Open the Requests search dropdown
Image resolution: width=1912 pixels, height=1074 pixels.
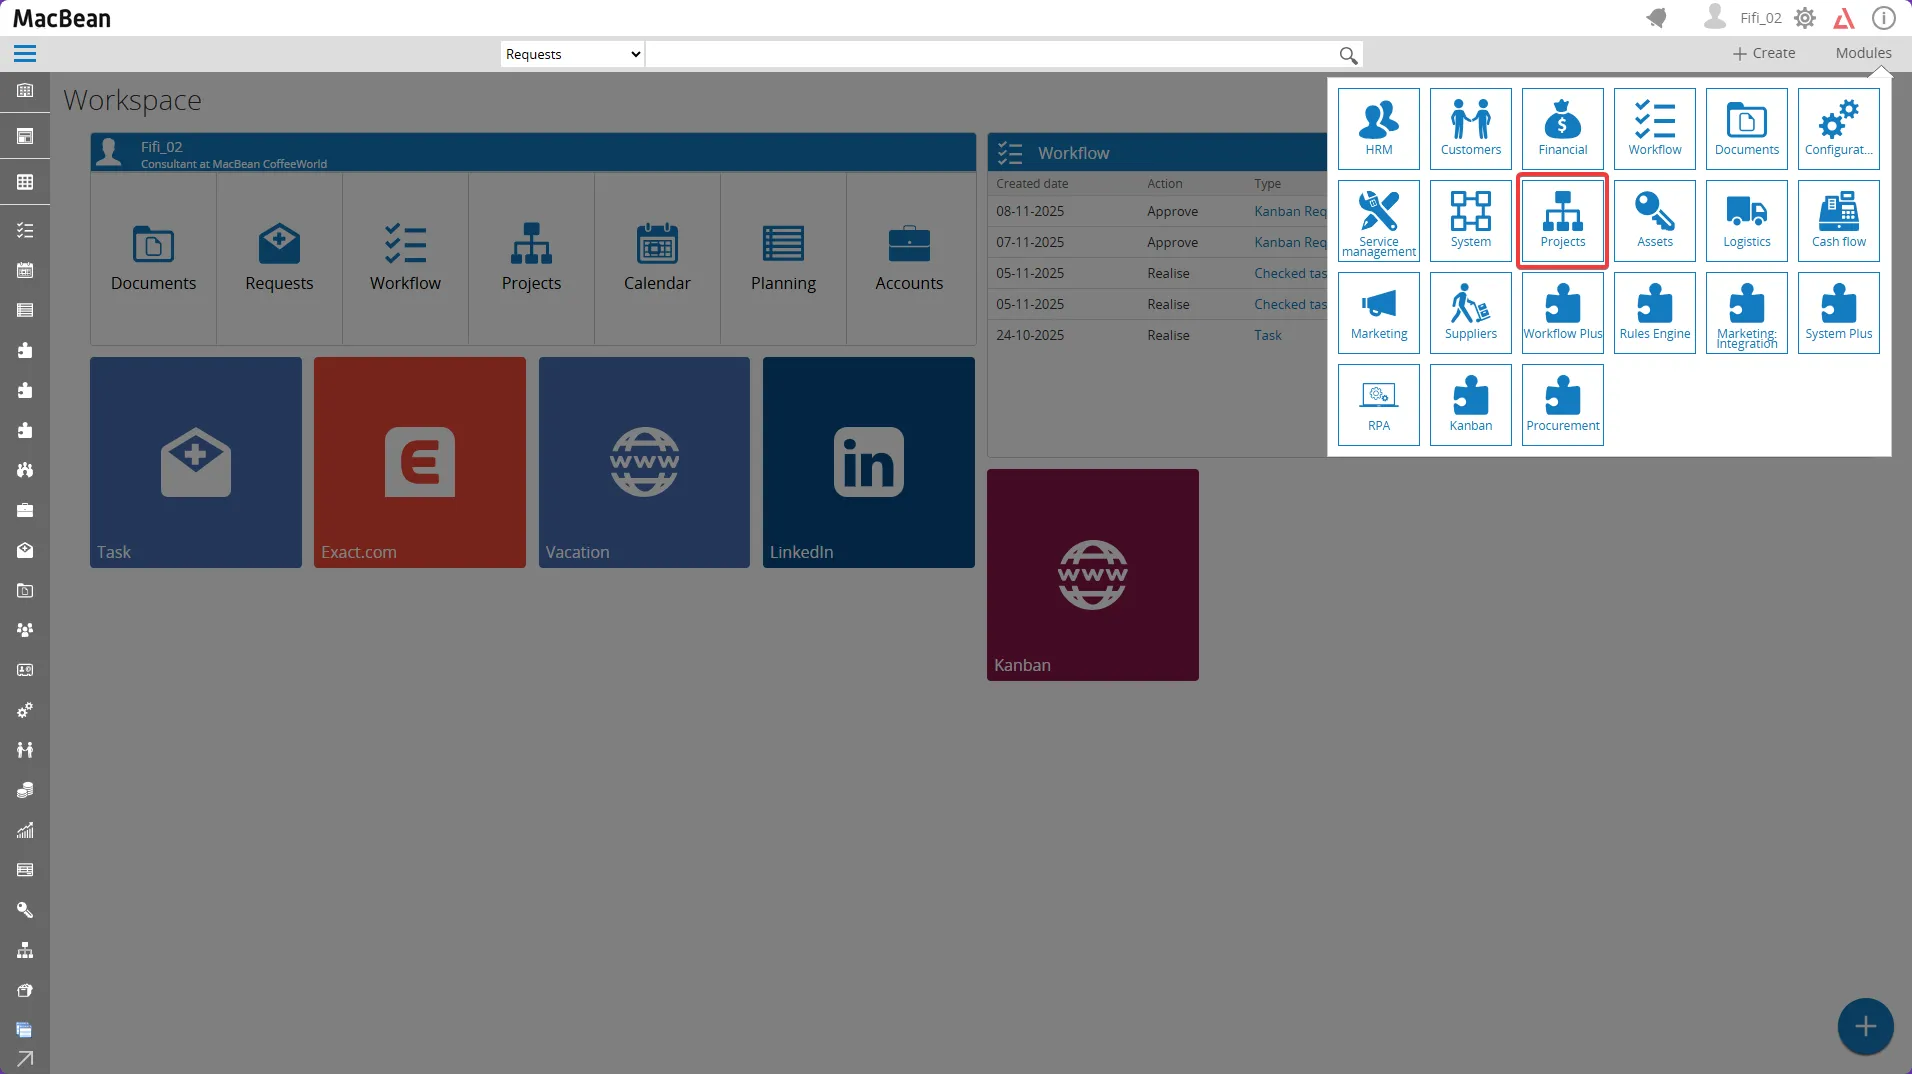point(572,54)
